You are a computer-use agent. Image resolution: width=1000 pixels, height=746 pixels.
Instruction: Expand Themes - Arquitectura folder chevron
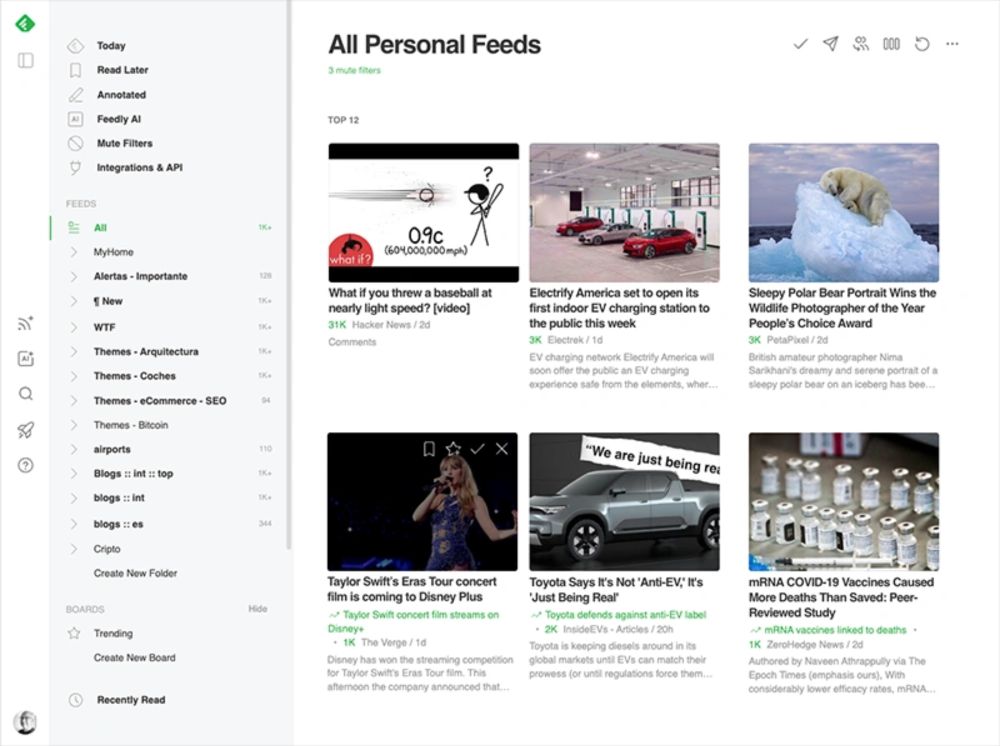point(74,351)
